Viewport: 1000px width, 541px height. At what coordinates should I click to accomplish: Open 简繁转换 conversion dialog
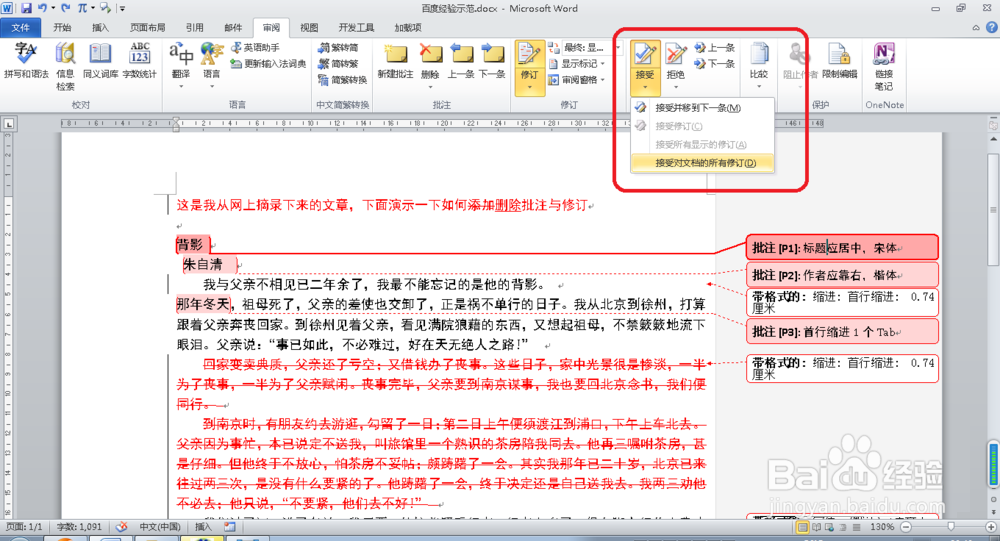tap(342, 80)
